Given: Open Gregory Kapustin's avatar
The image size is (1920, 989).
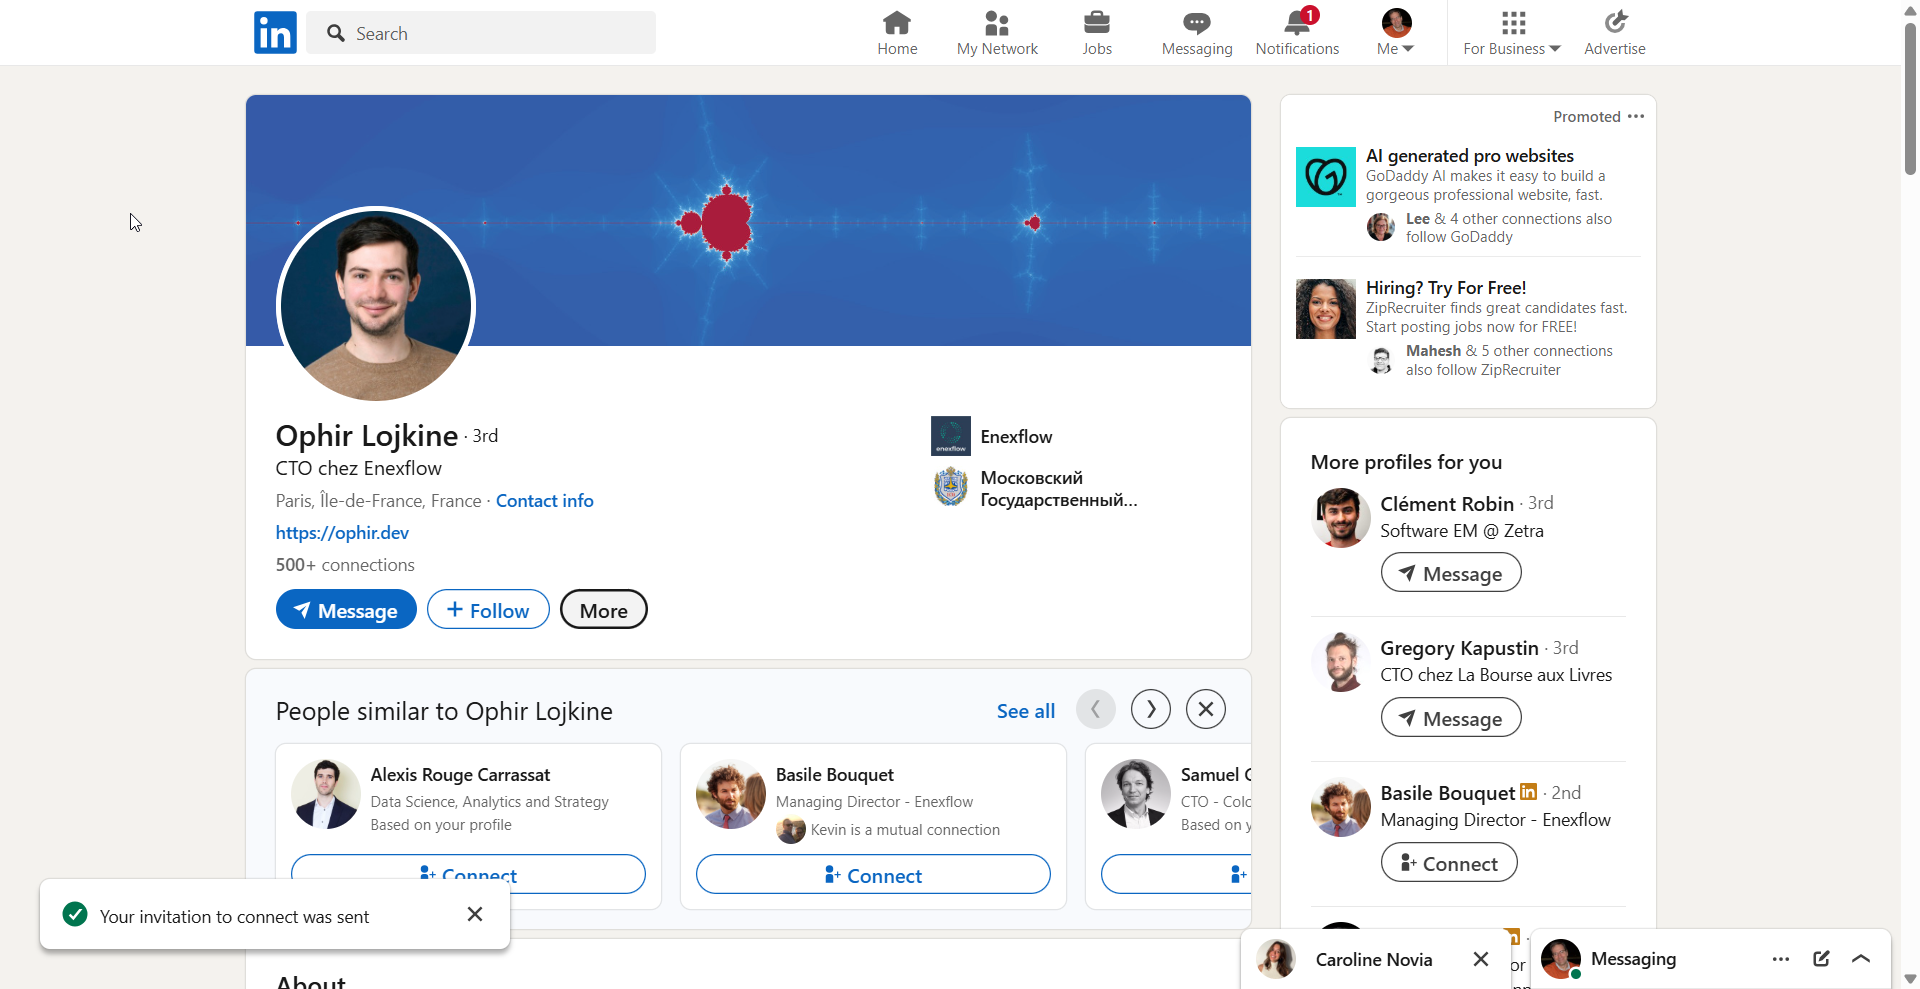Looking at the screenshot, I should coord(1341,662).
